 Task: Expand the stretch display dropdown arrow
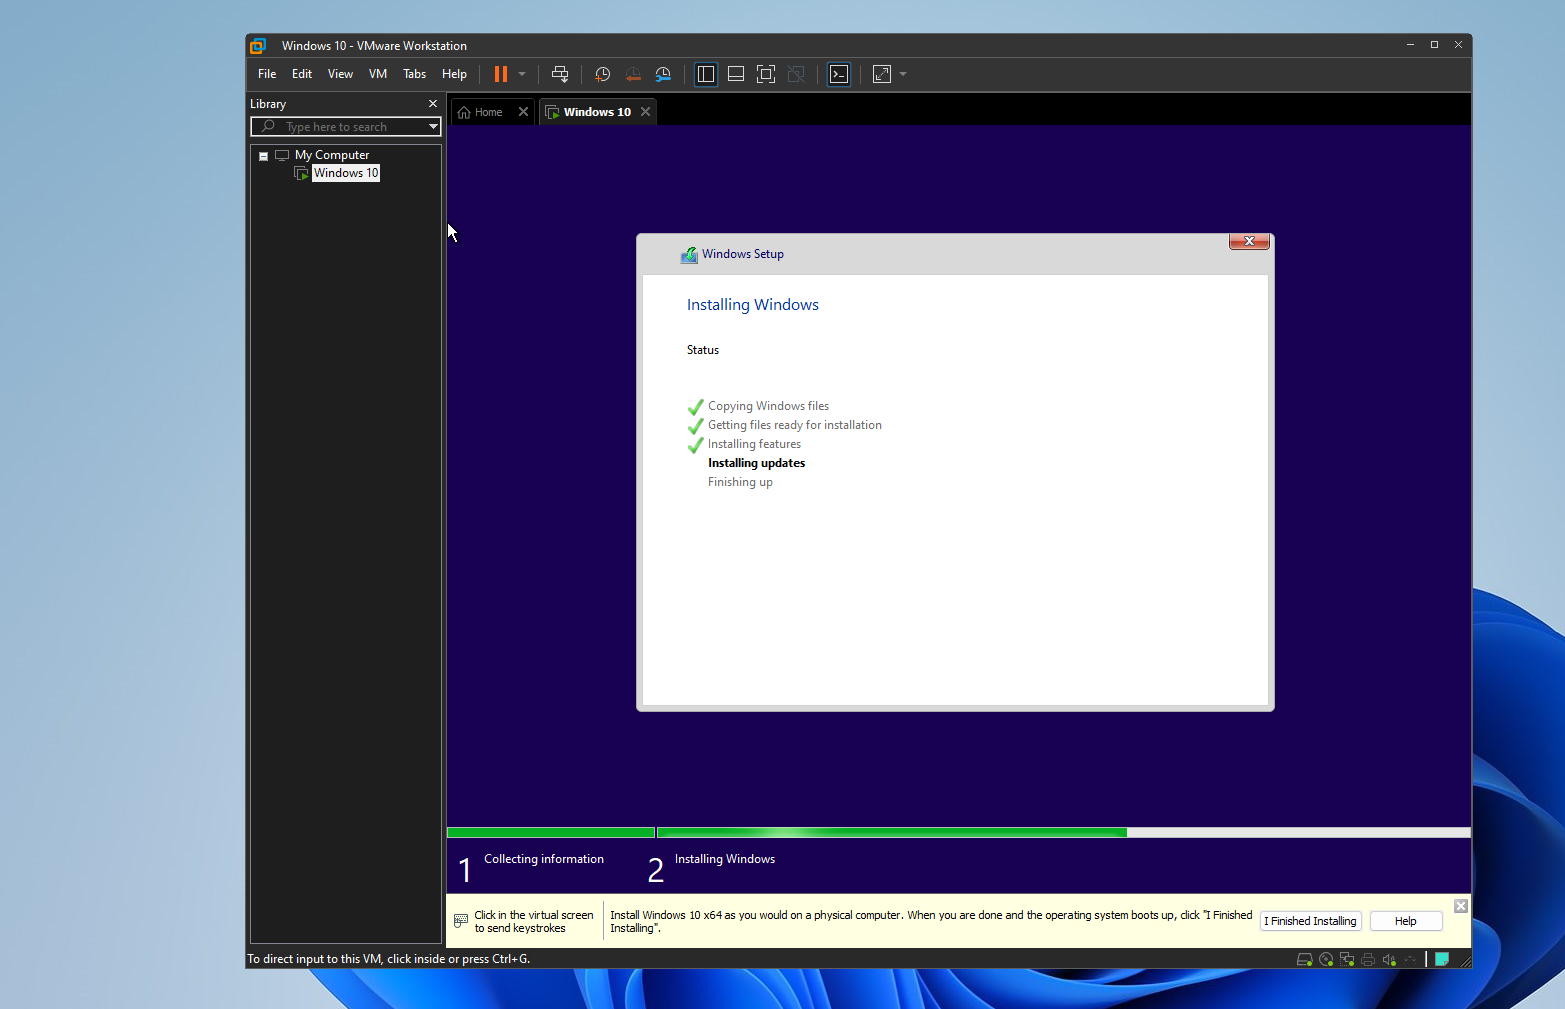[903, 74]
